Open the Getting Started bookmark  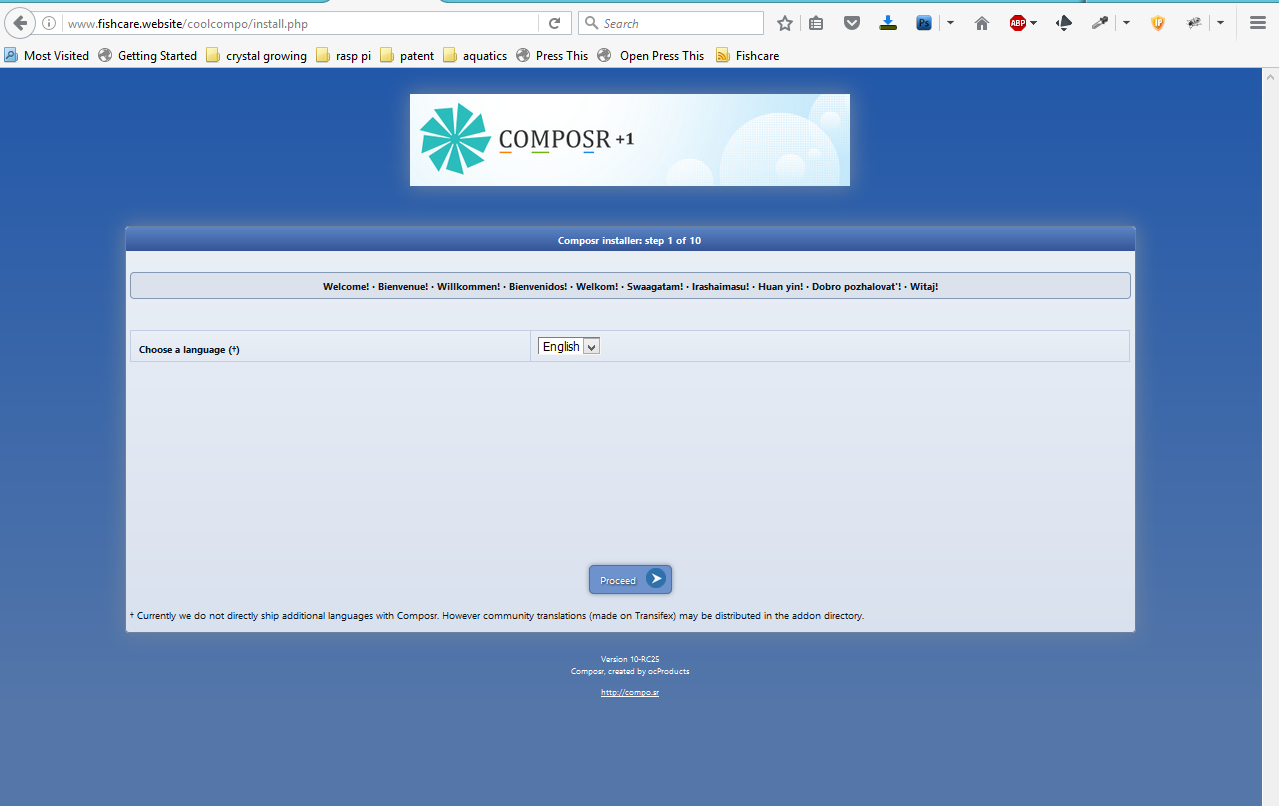[148, 56]
